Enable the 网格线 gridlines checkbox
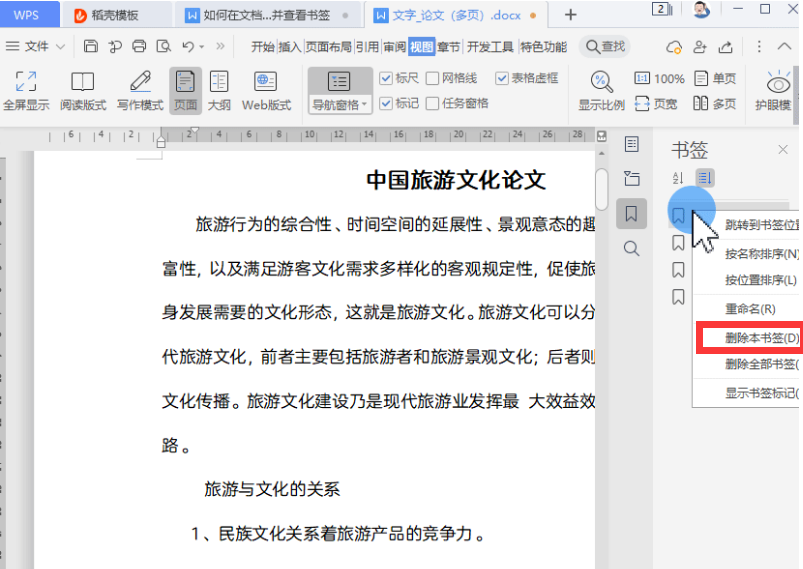 (433, 78)
